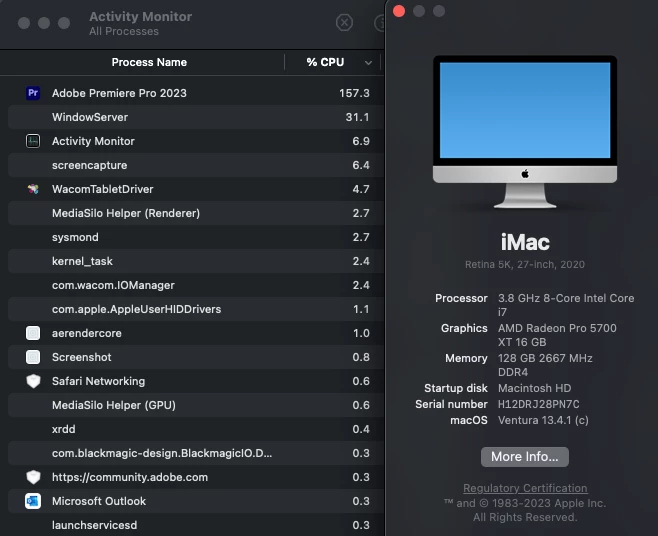Screen dimensions: 658x536
Task: Click the 128 GB 2667 MHz memory text
Action: tap(546, 365)
